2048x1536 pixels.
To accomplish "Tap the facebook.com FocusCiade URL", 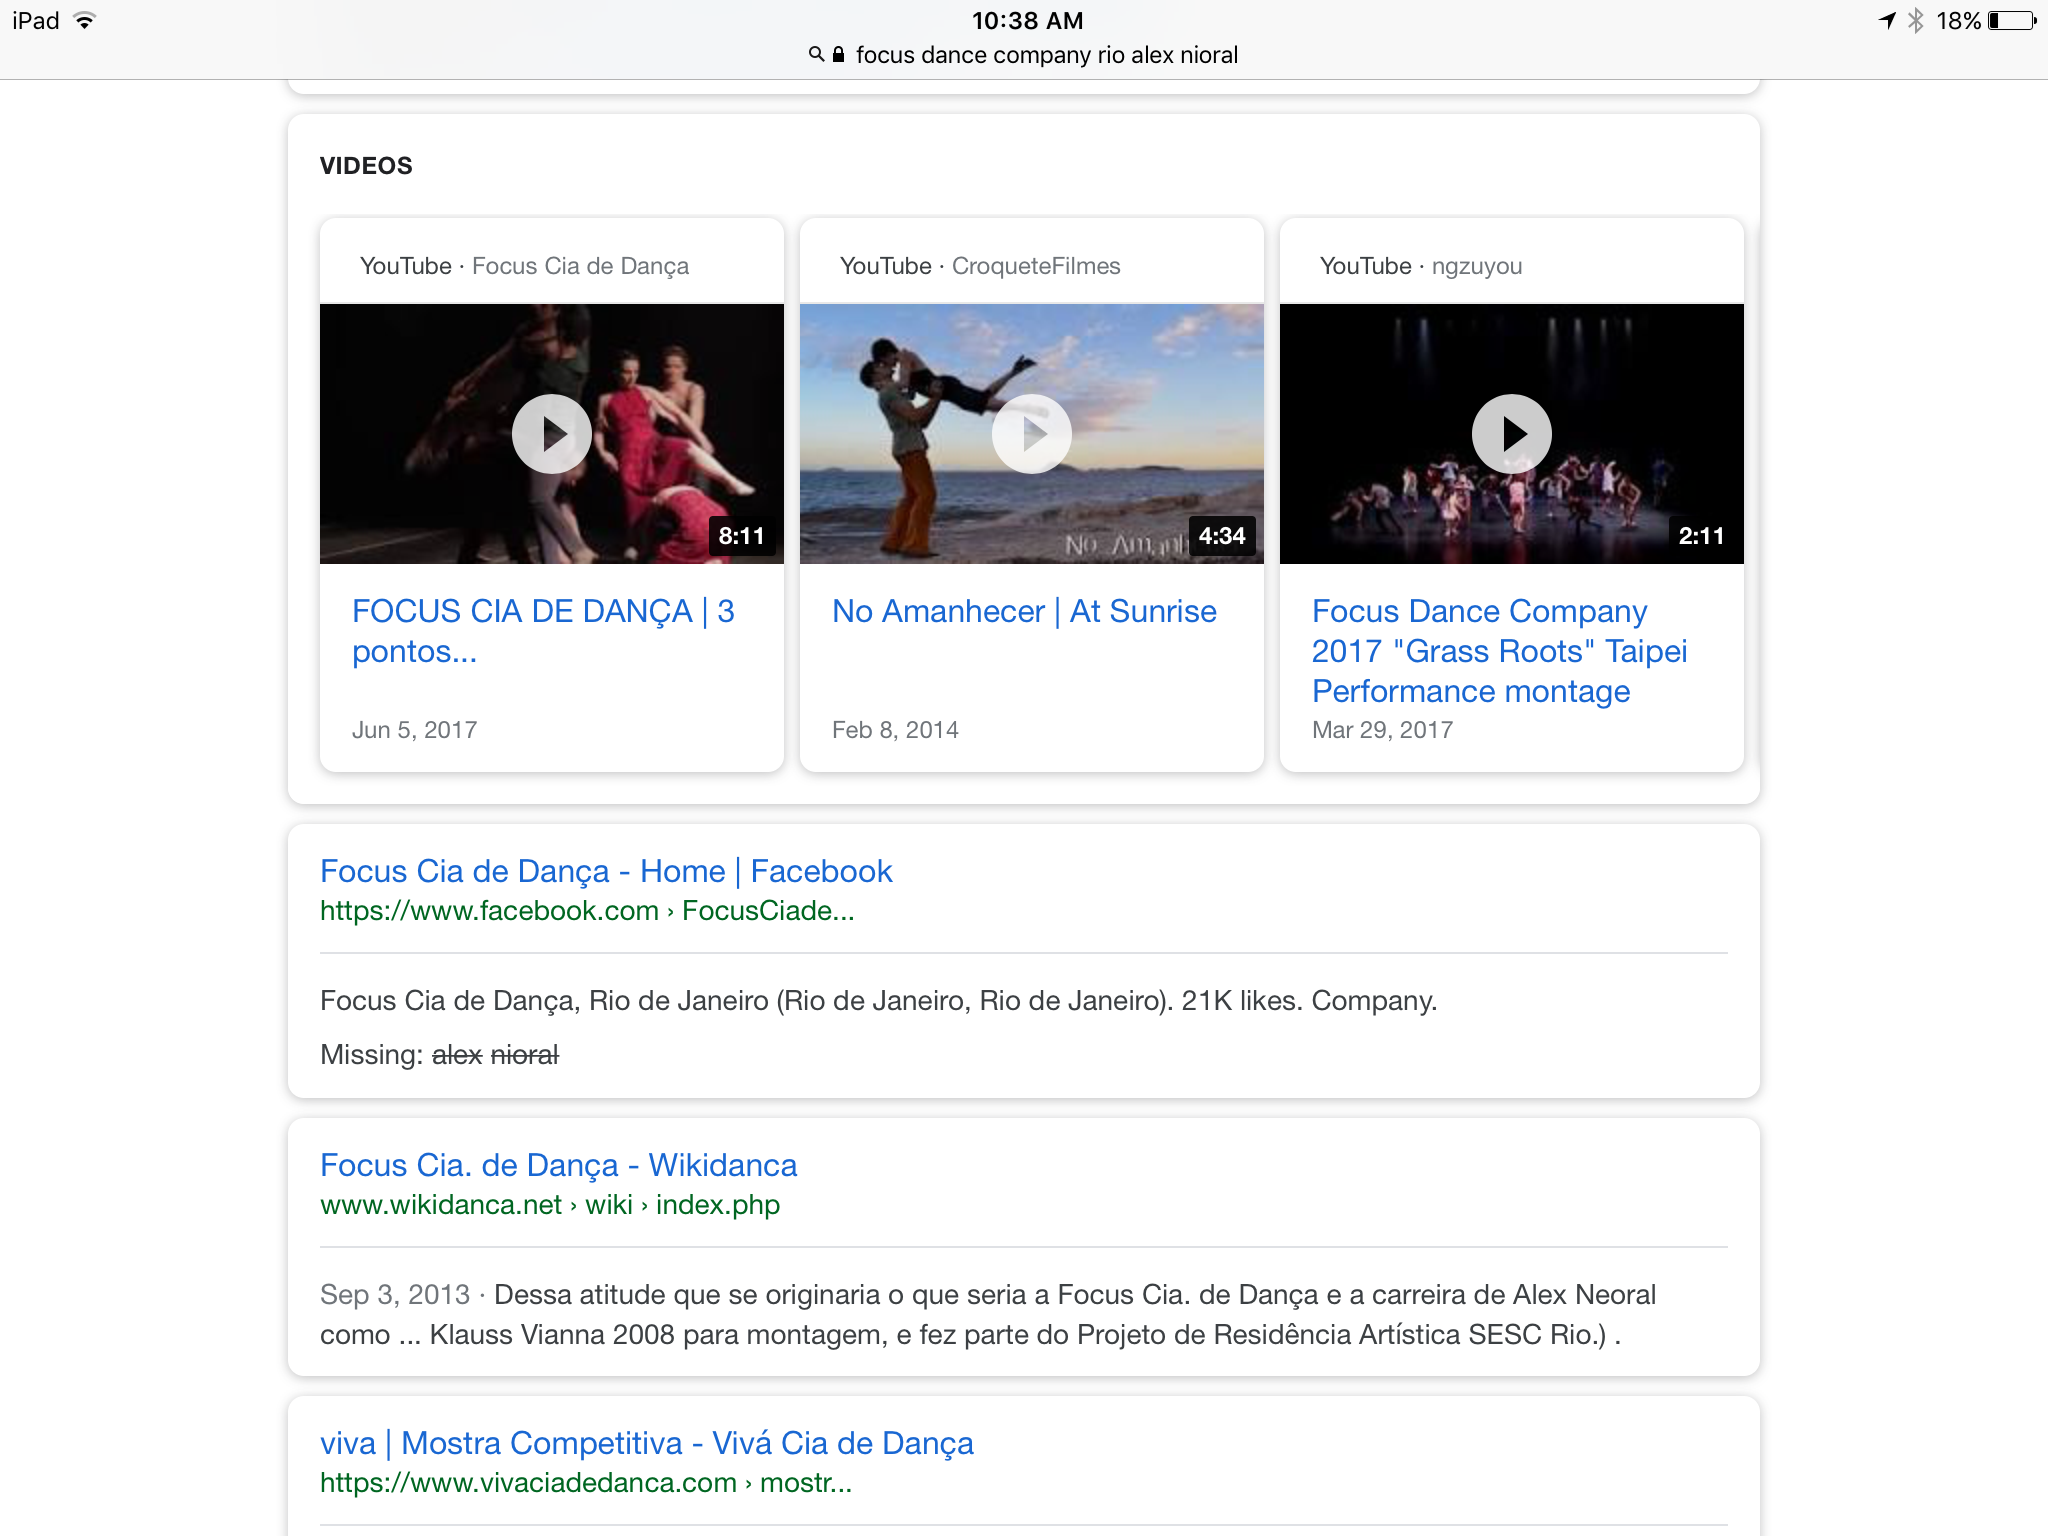I will [587, 911].
